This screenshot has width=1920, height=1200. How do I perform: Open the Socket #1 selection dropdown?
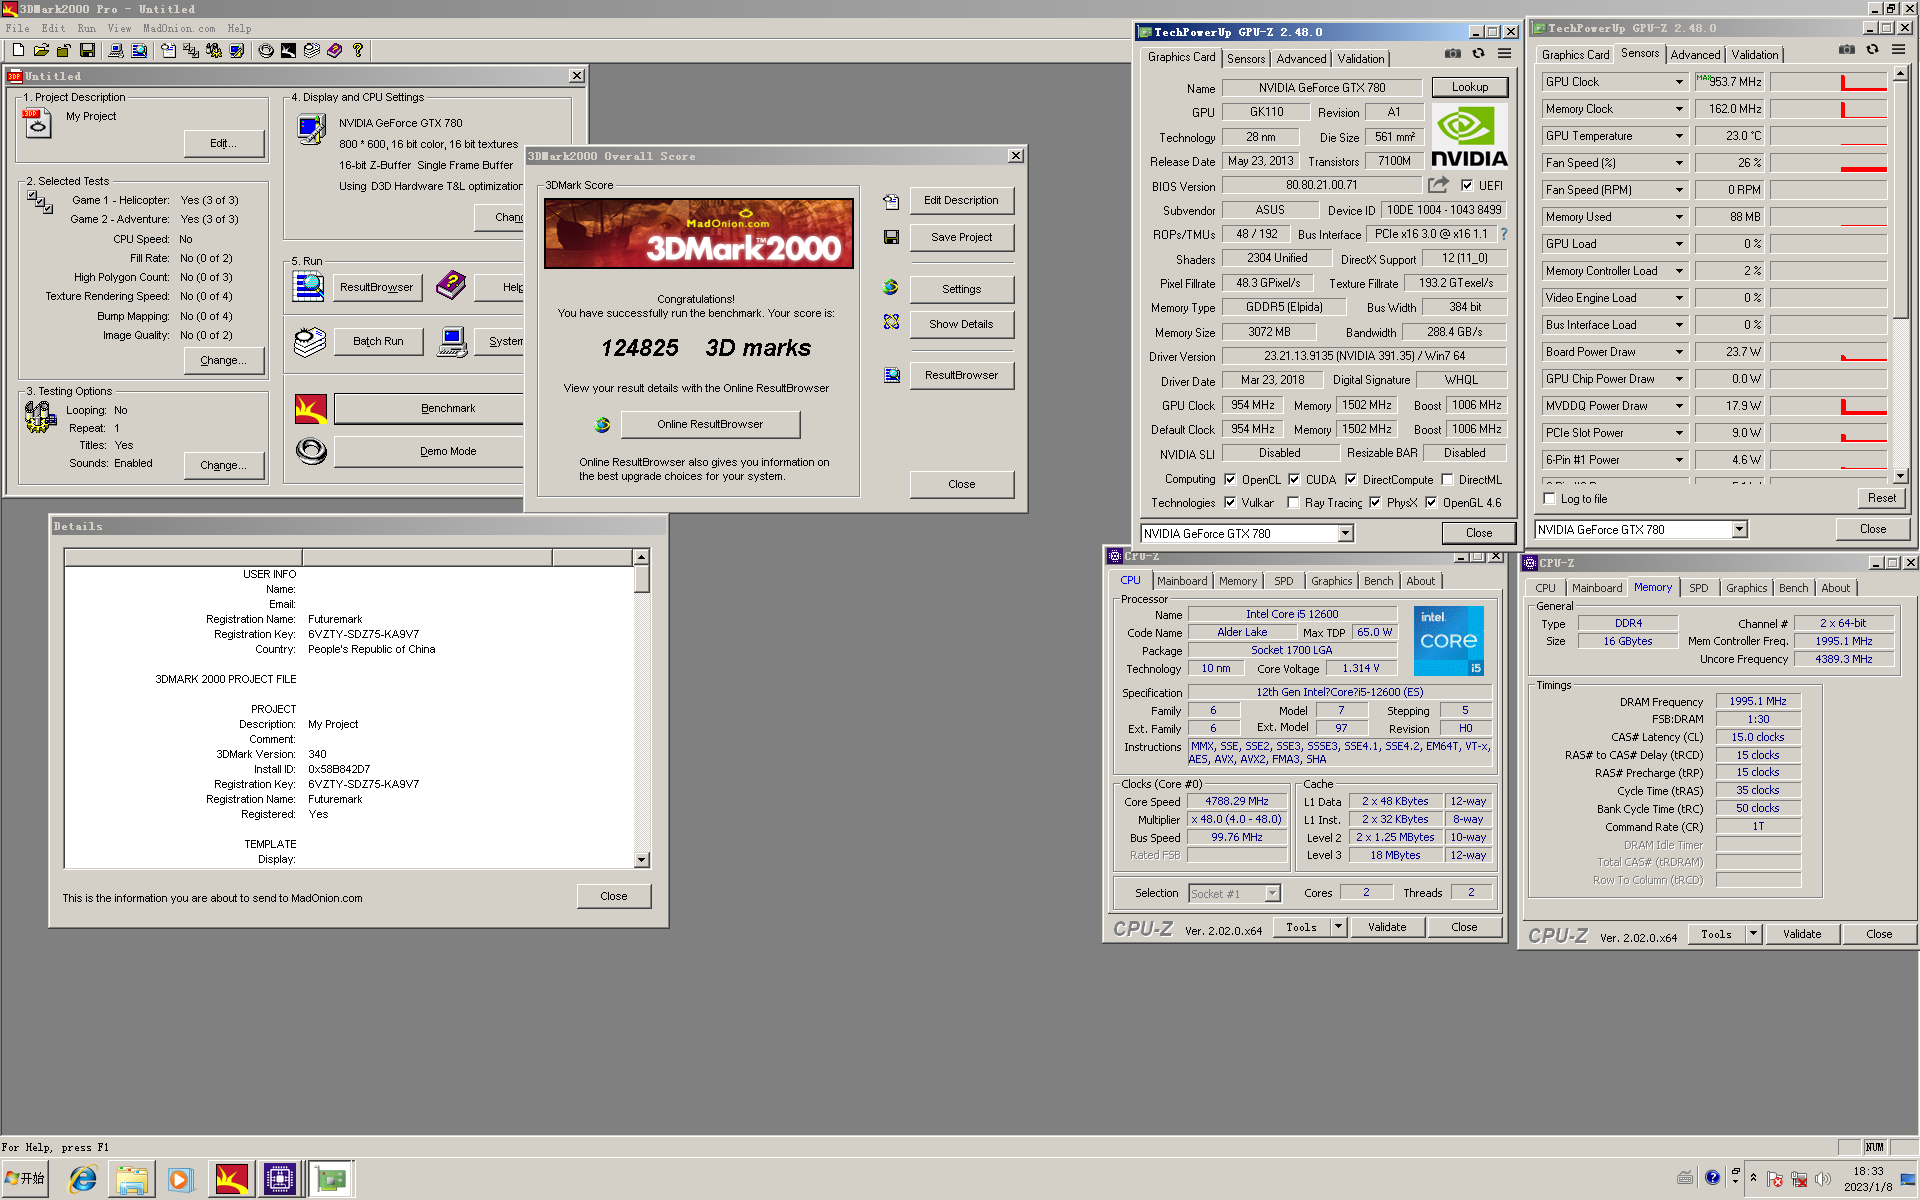point(1273,894)
